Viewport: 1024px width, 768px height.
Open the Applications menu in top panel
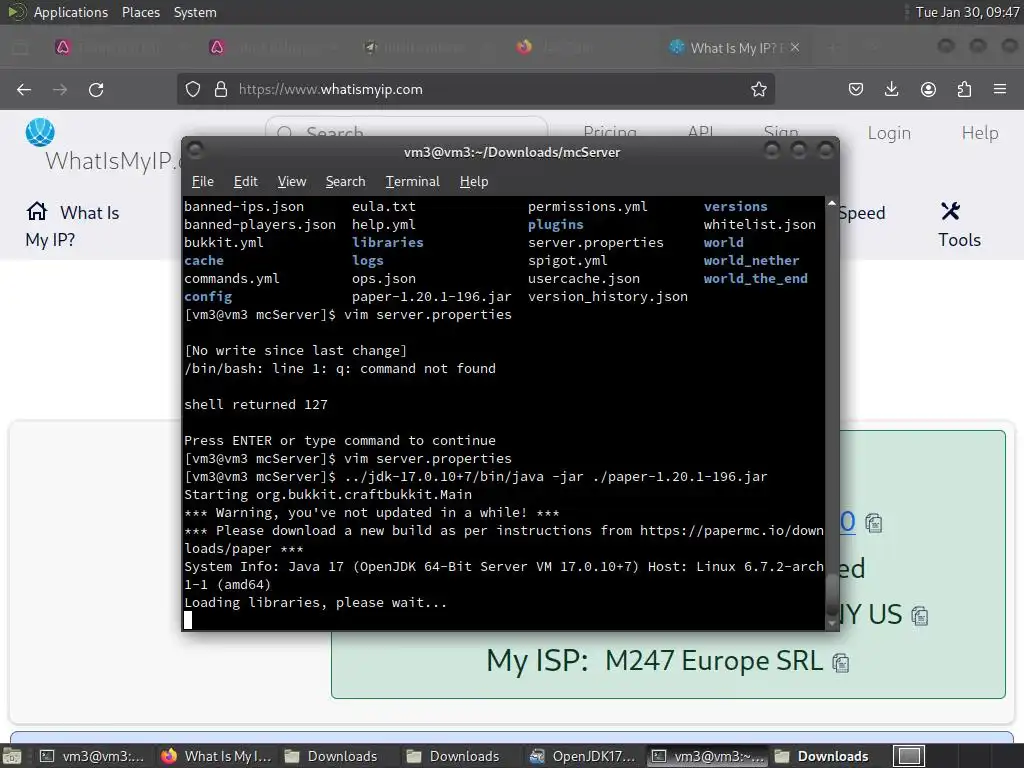click(71, 12)
